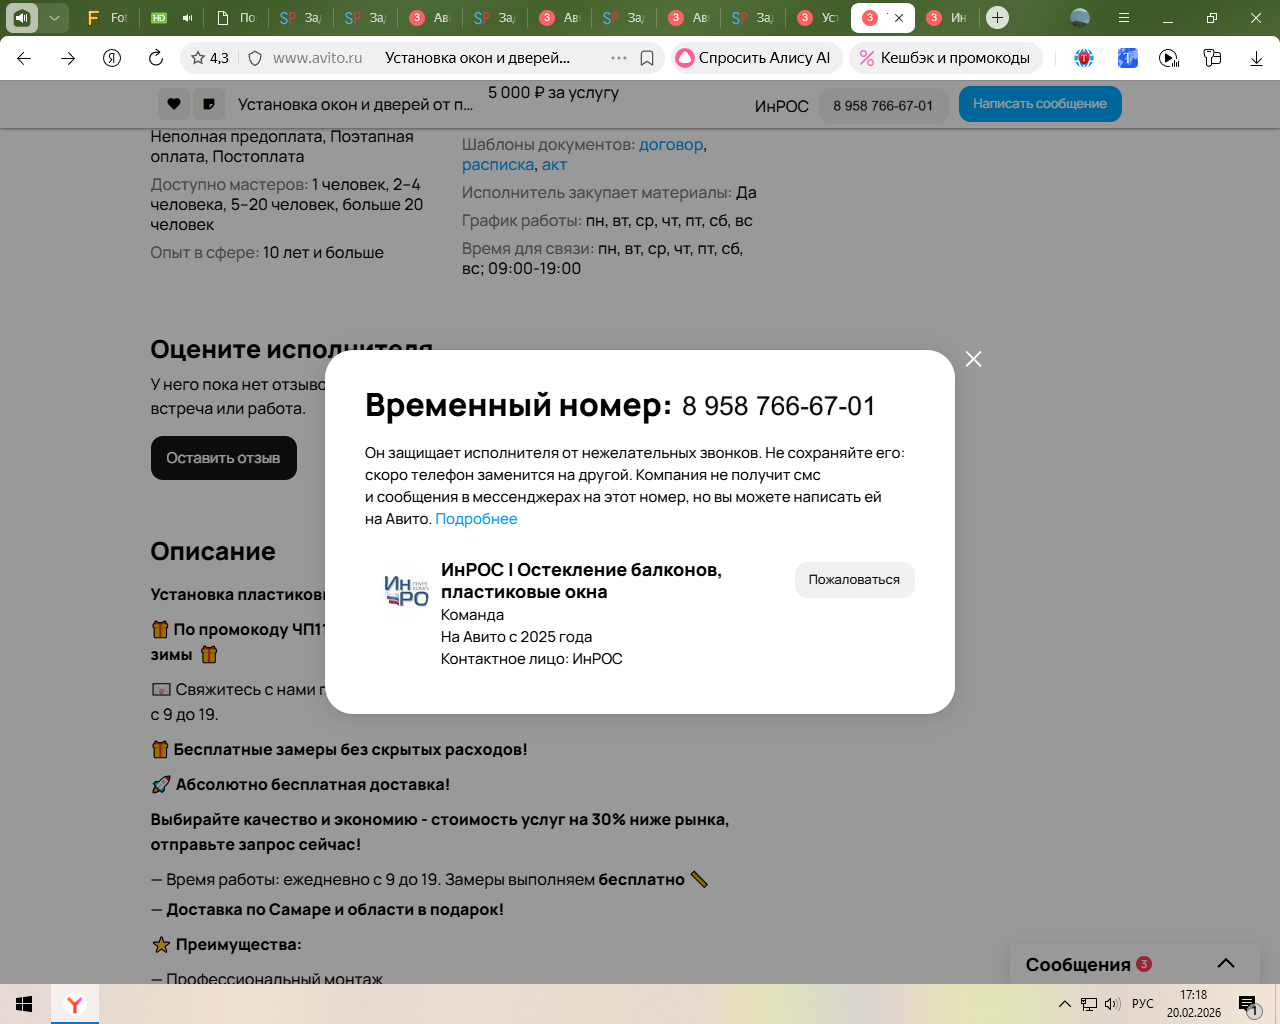This screenshot has width=1280, height=1024.
Task: Close the temporary number dialog
Action: click(973, 359)
